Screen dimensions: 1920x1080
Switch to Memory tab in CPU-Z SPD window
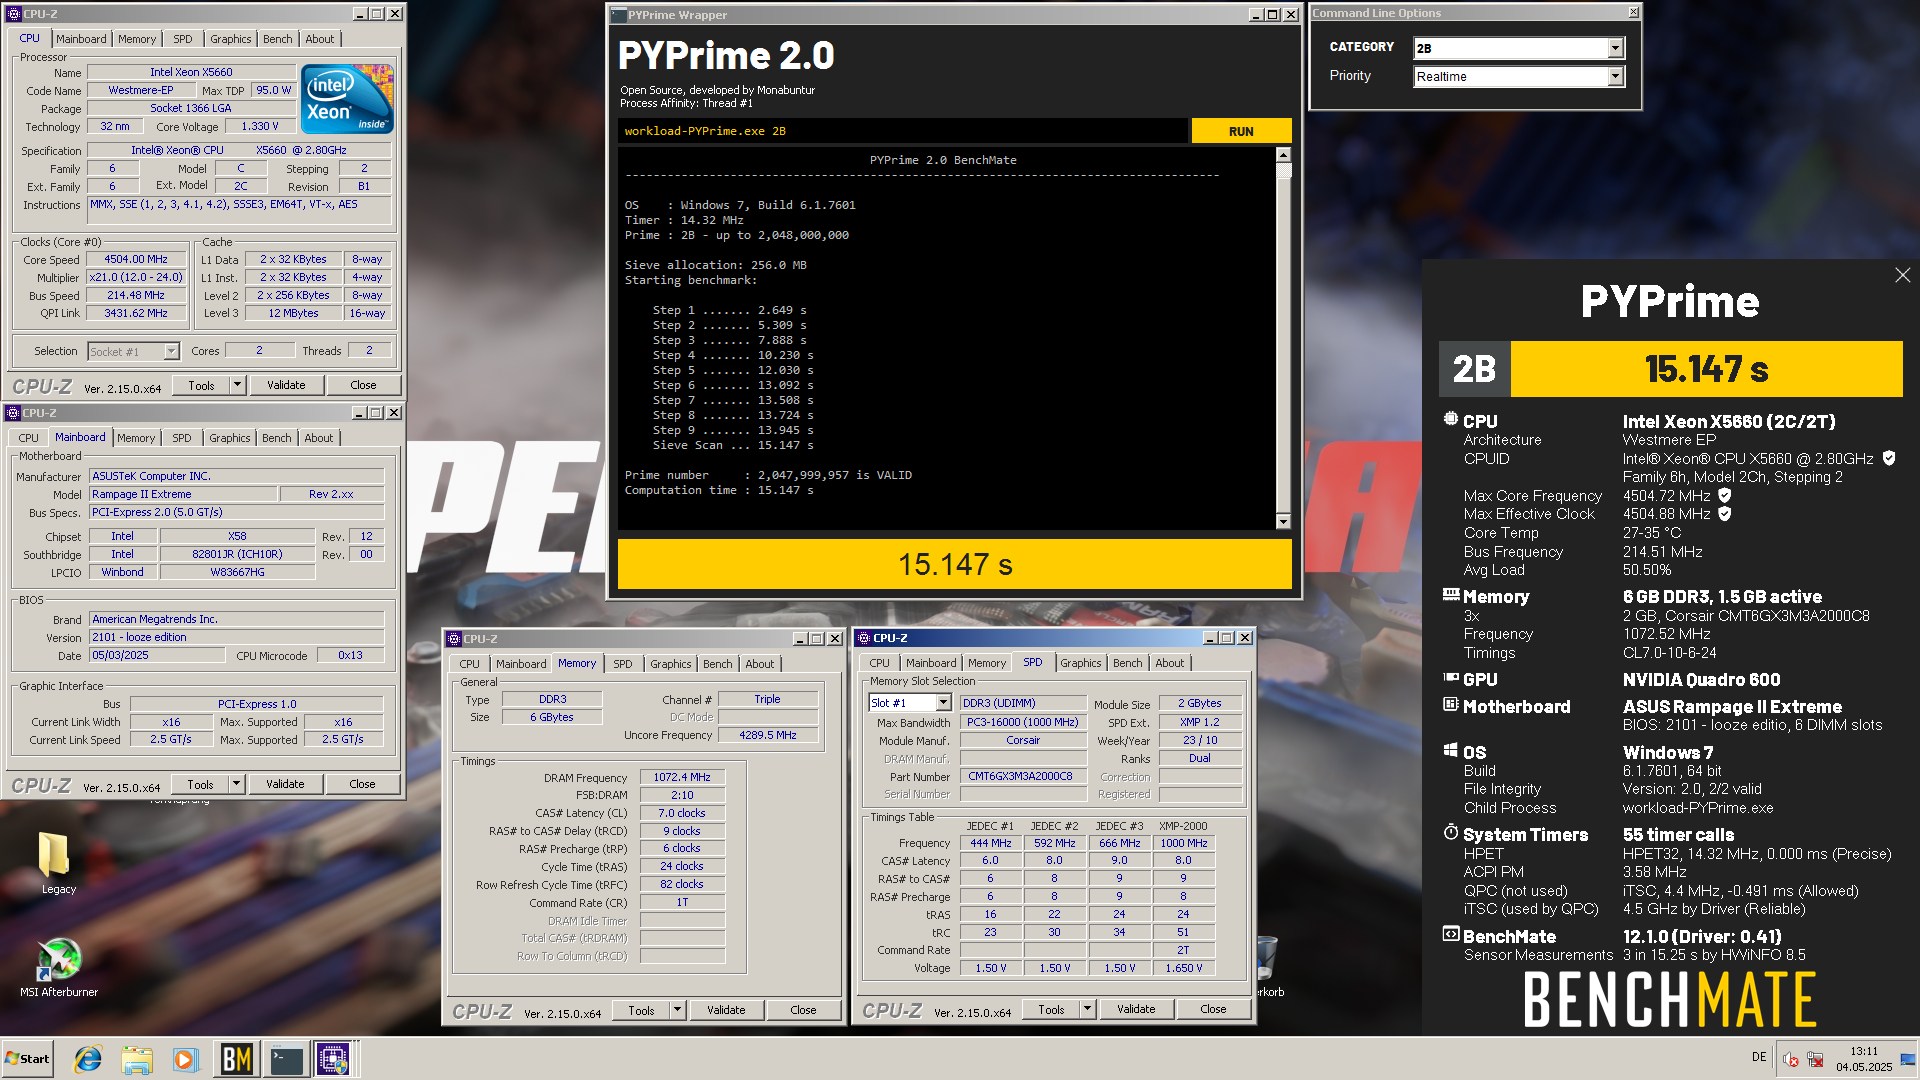pyautogui.click(x=987, y=663)
